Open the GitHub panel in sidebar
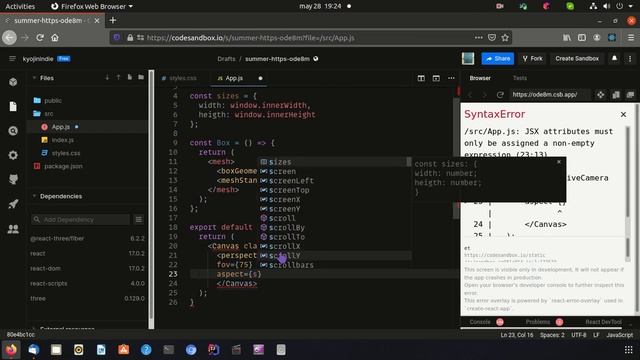640x360 pixels. 13,179
